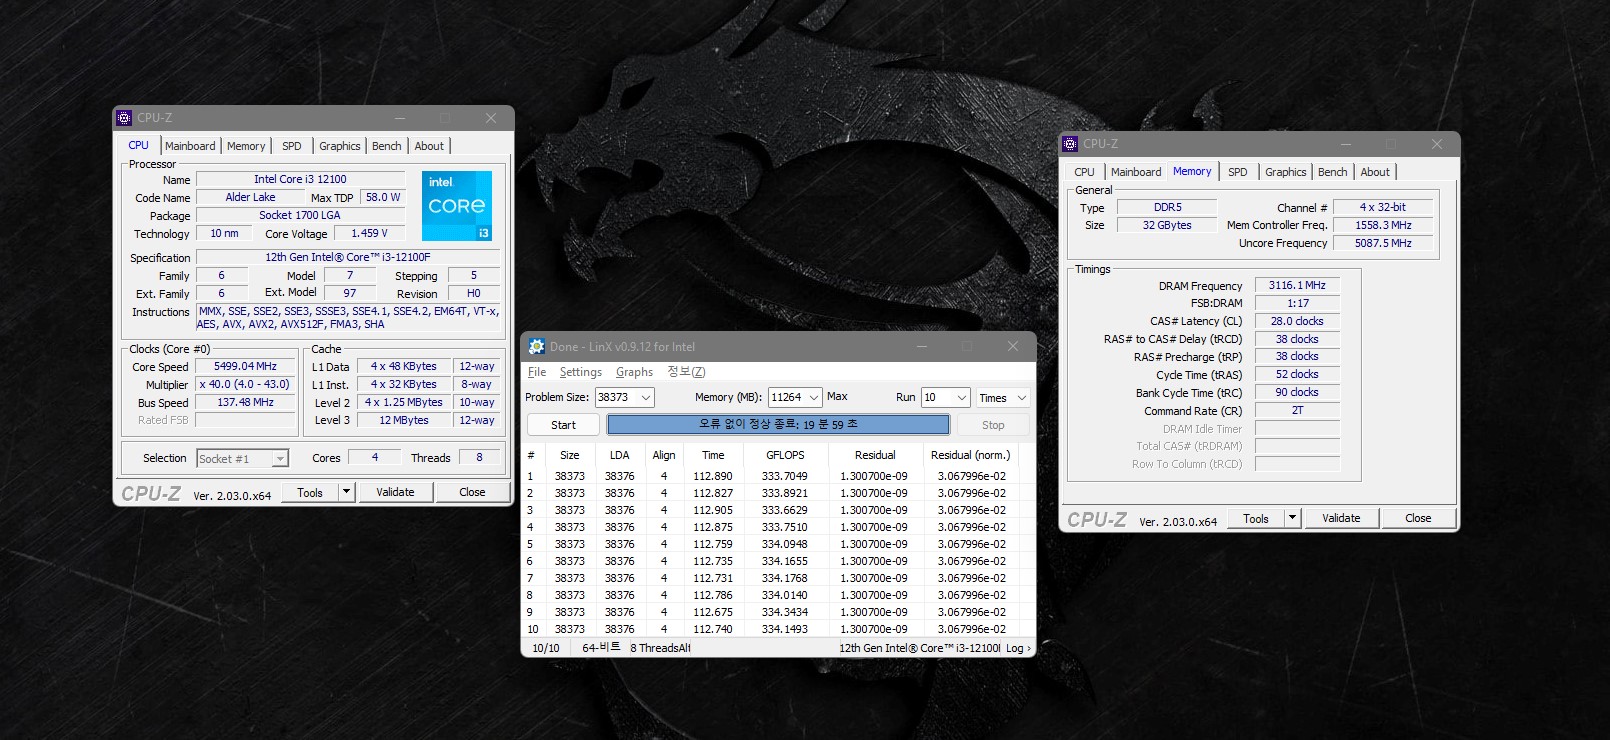Screen dimensions: 1610x740
Task: Expand the Tools arrow in the left CPU-Z window
Action: pyautogui.click(x=346, y=492)
